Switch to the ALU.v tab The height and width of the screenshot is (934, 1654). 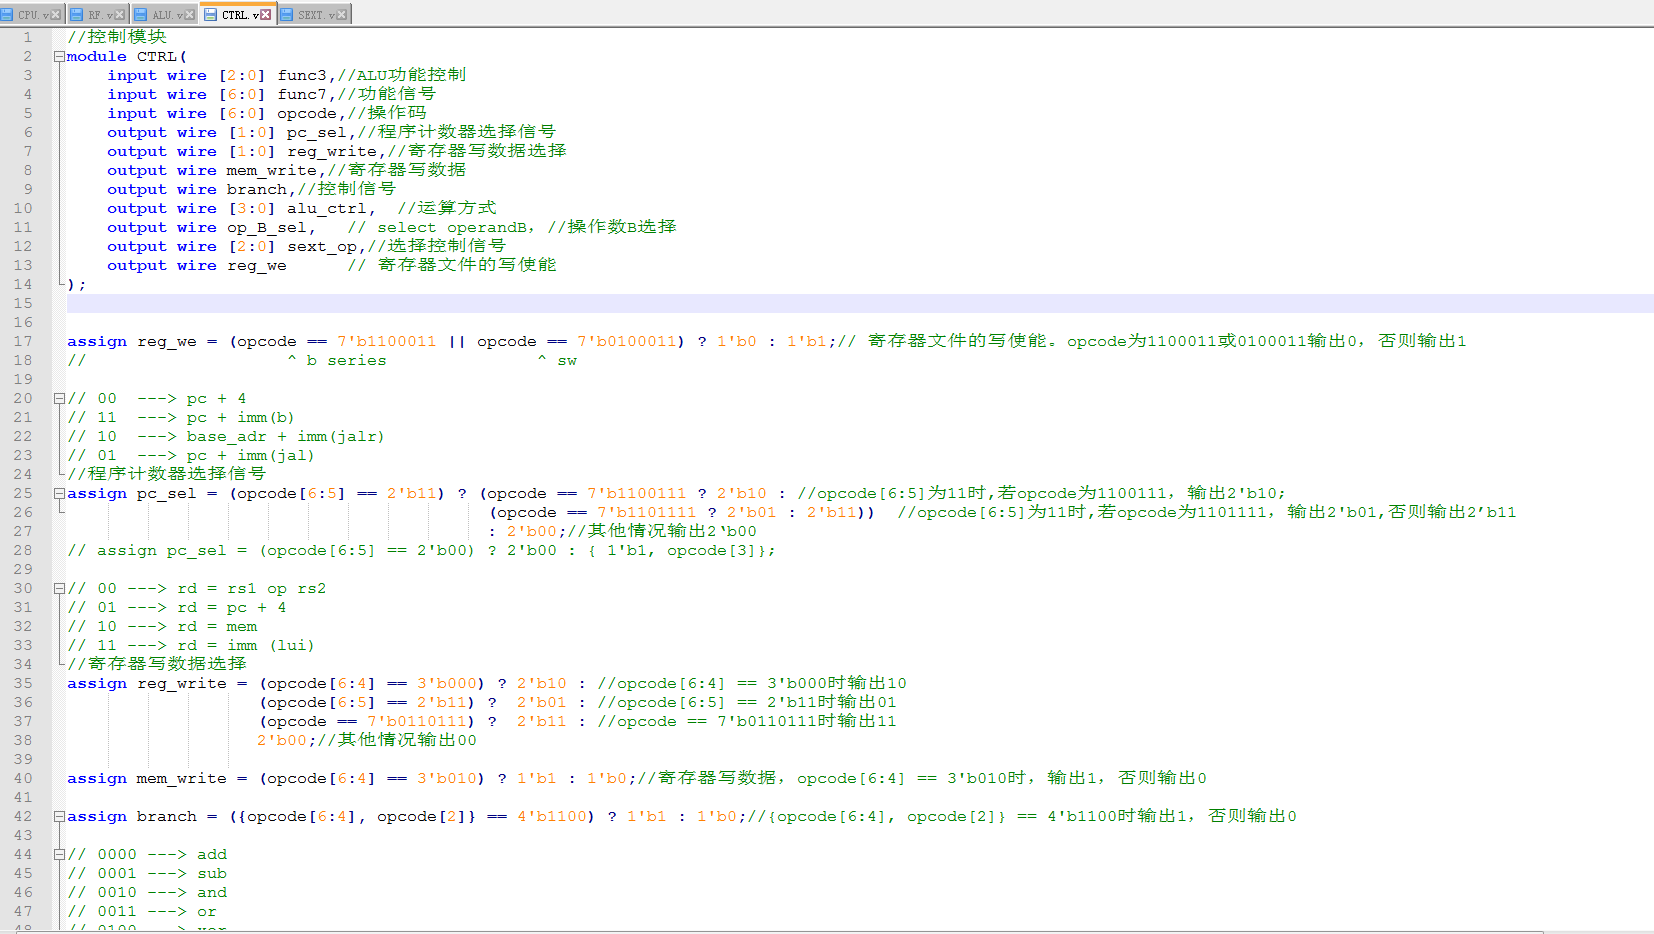164,14
